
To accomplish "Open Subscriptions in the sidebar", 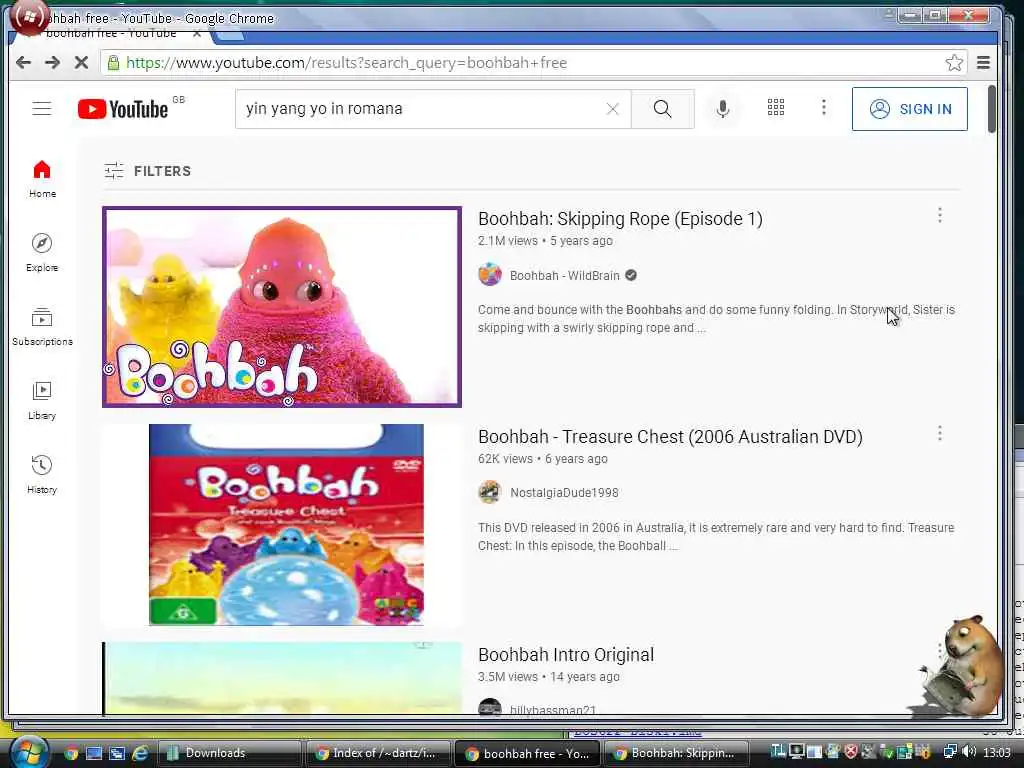I will [x=42, y=327].
